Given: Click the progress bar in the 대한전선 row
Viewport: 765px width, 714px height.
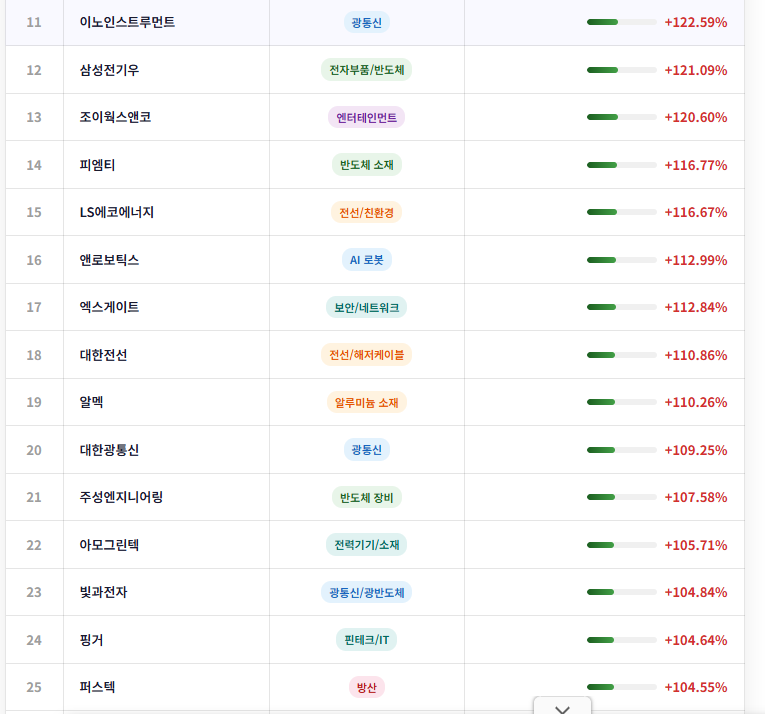Looking at the screenshot, I should coord(622,355).
